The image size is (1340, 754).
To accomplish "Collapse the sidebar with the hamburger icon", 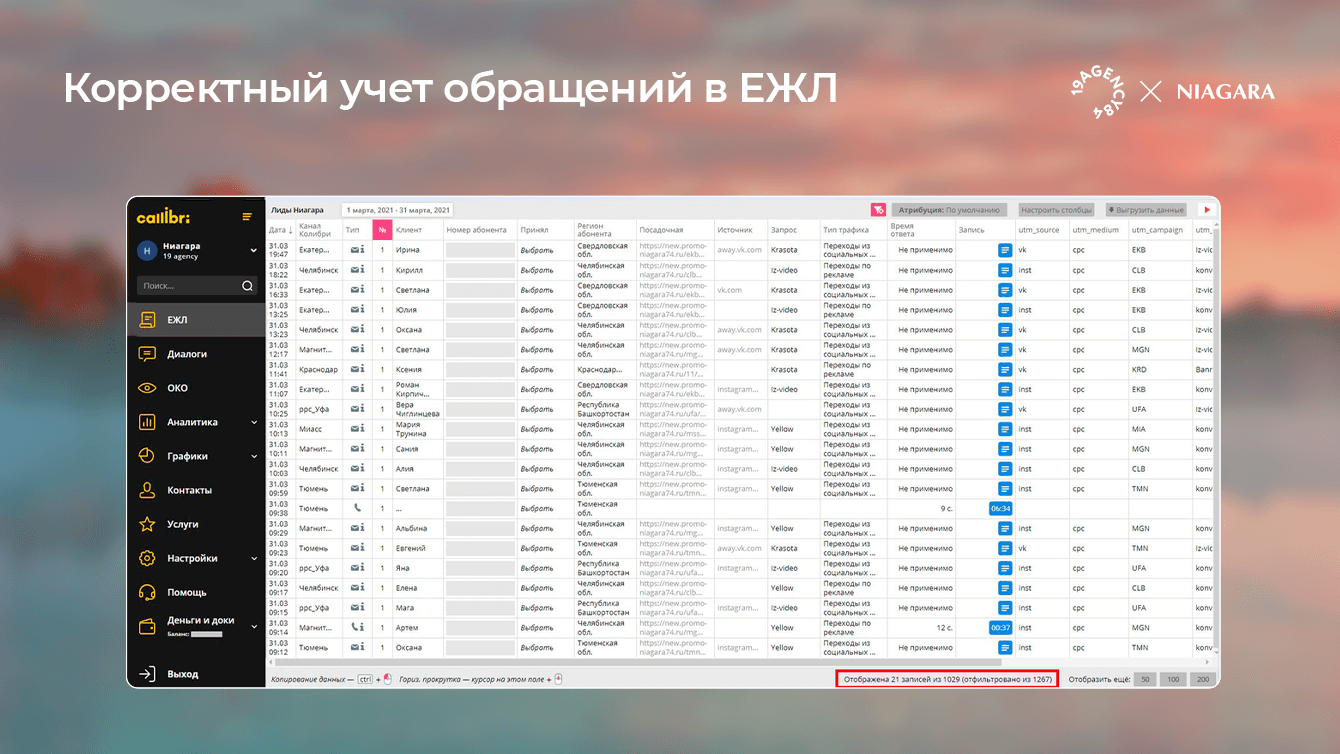I will (247, 217).
